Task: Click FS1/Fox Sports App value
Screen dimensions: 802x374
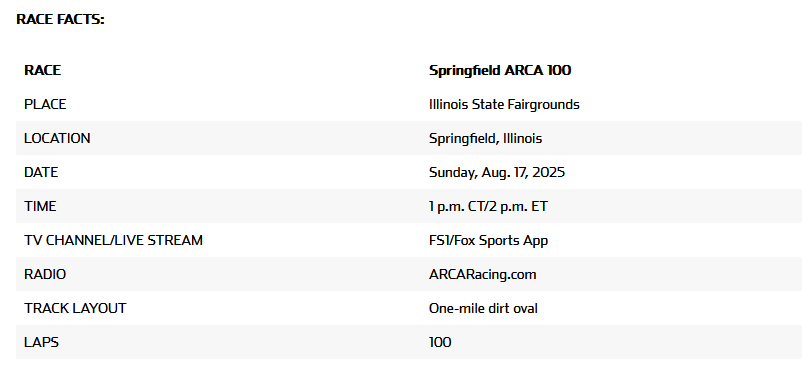Action: [x=488, y=240]
